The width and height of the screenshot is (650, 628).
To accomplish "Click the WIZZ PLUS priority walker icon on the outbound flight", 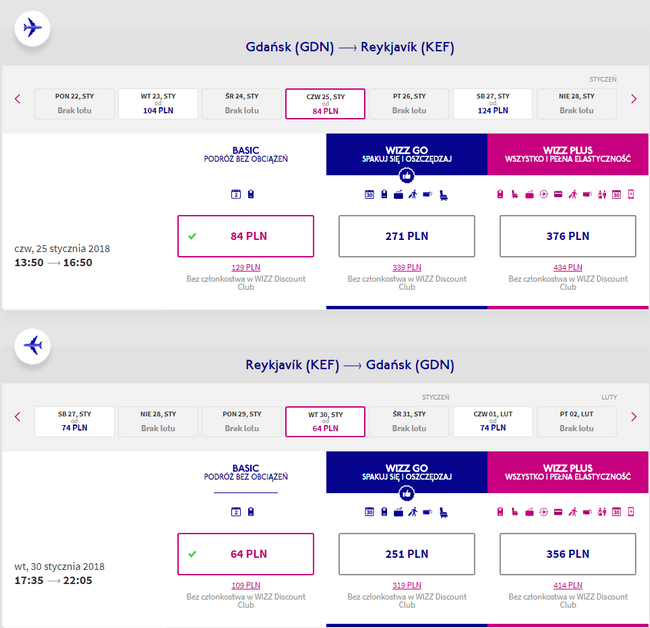I will tap(573, 194).
